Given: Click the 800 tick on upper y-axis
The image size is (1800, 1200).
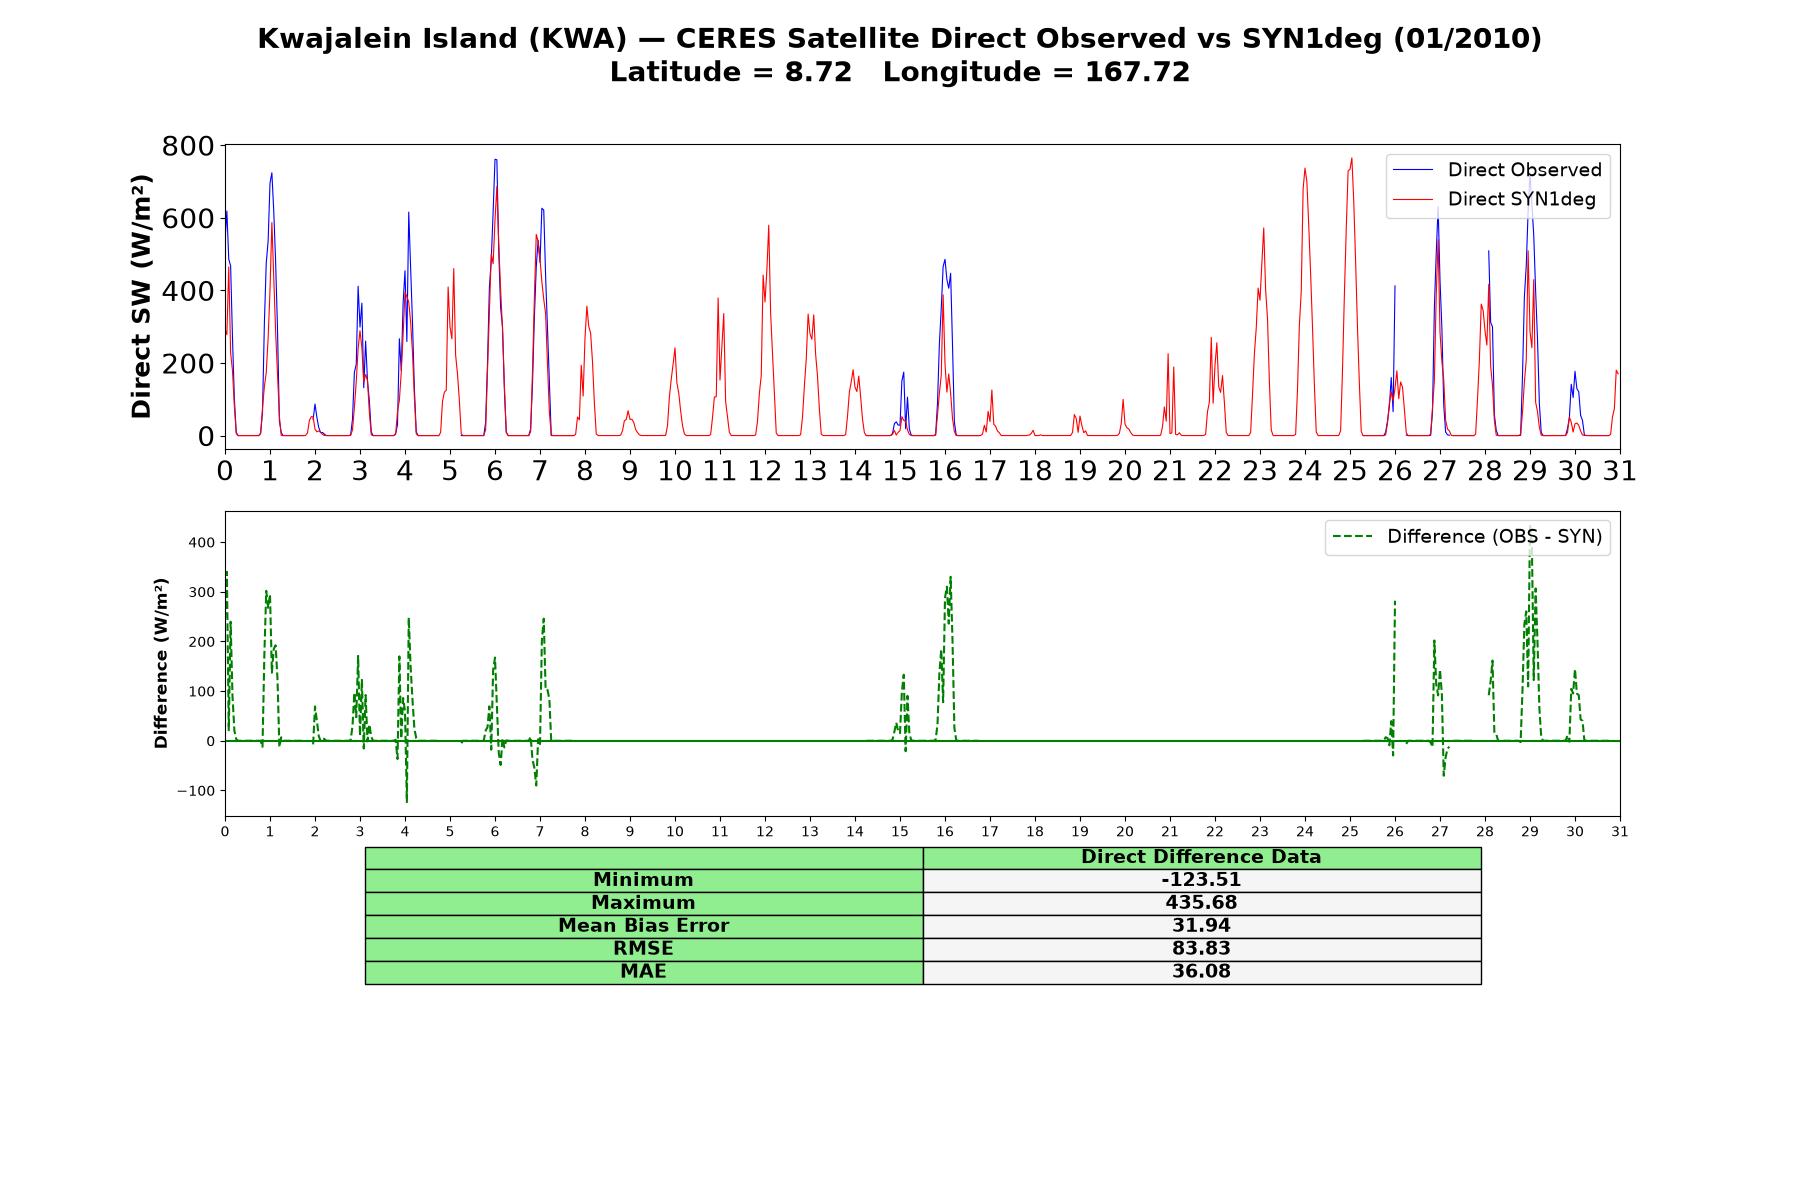Looking at the screenshot, I should pyautogui.click(x=188, y=146).
